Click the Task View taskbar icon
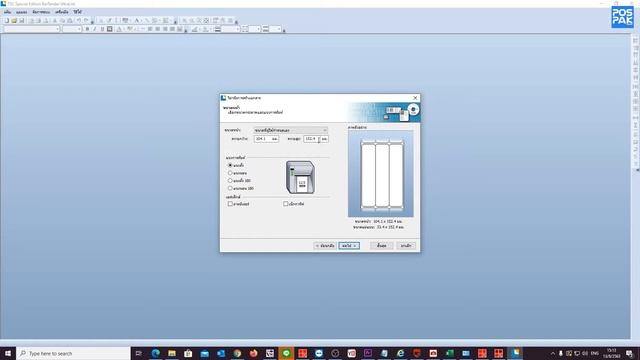The image size is (640, 360). 138,353
